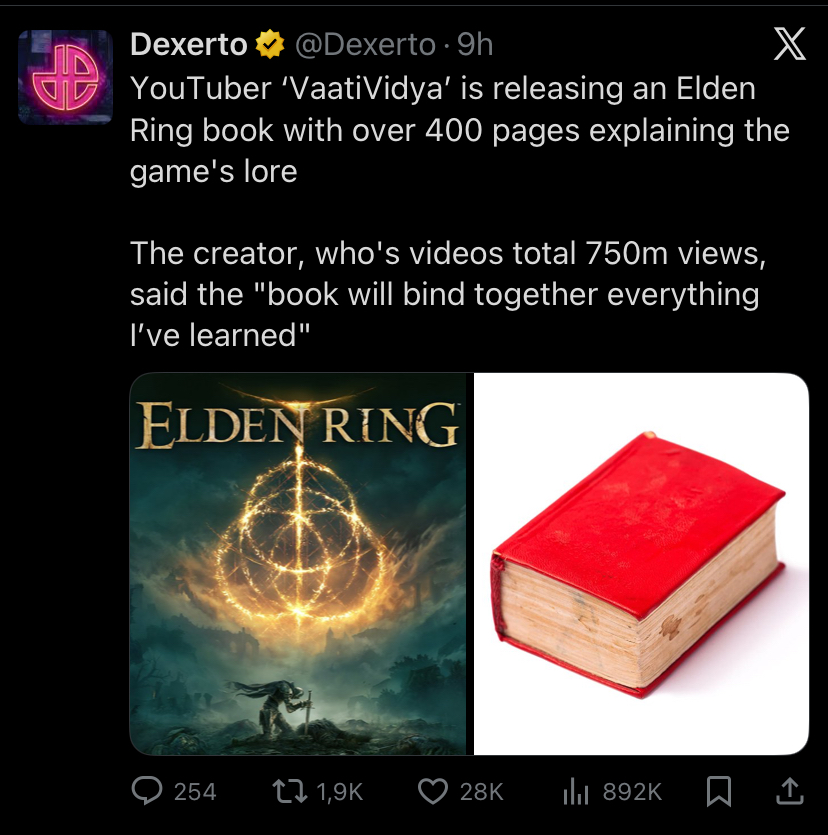This screenshot has height=835, width=828.
Task: Click the X logo icon
Action: pos(789,44)
